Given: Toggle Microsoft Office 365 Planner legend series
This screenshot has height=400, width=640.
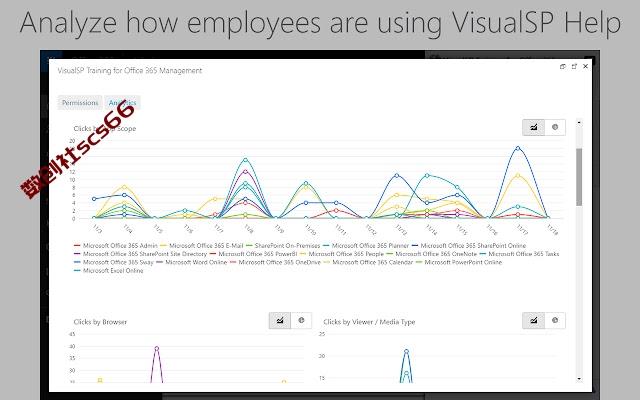Looking at the screenshot, I should [366, 246].
